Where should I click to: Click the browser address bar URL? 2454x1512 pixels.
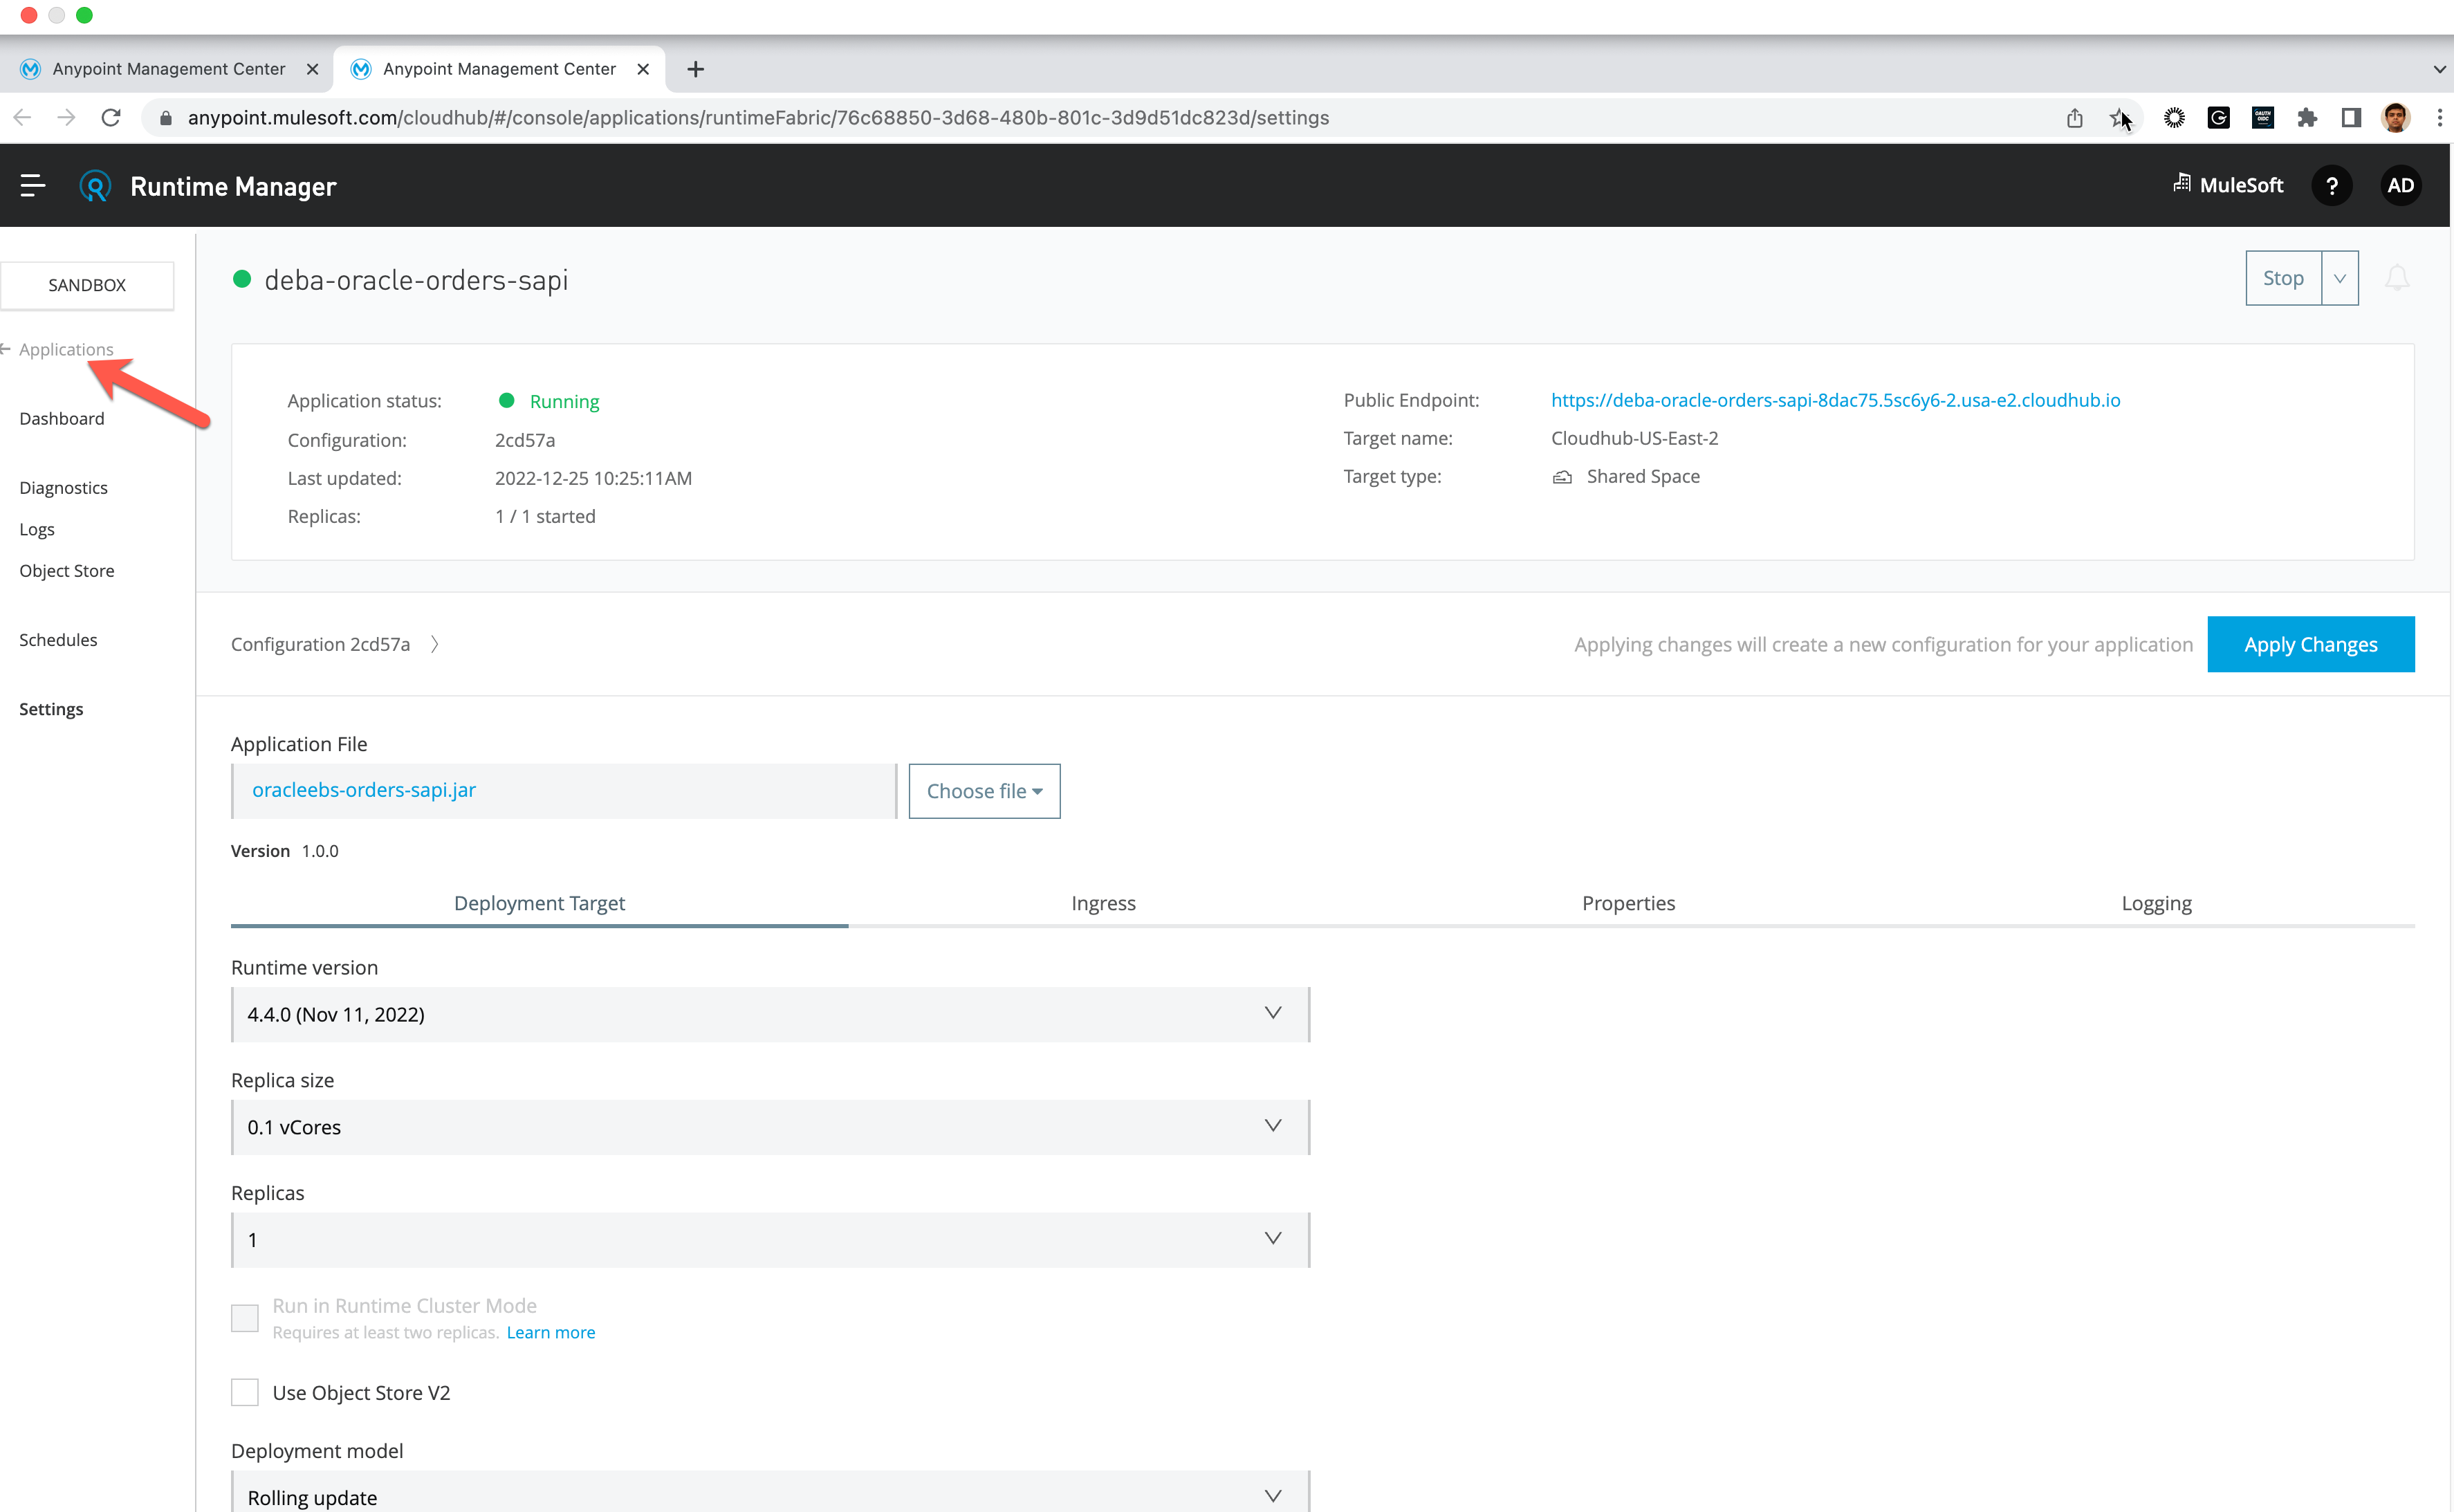(x=758, y=118)
